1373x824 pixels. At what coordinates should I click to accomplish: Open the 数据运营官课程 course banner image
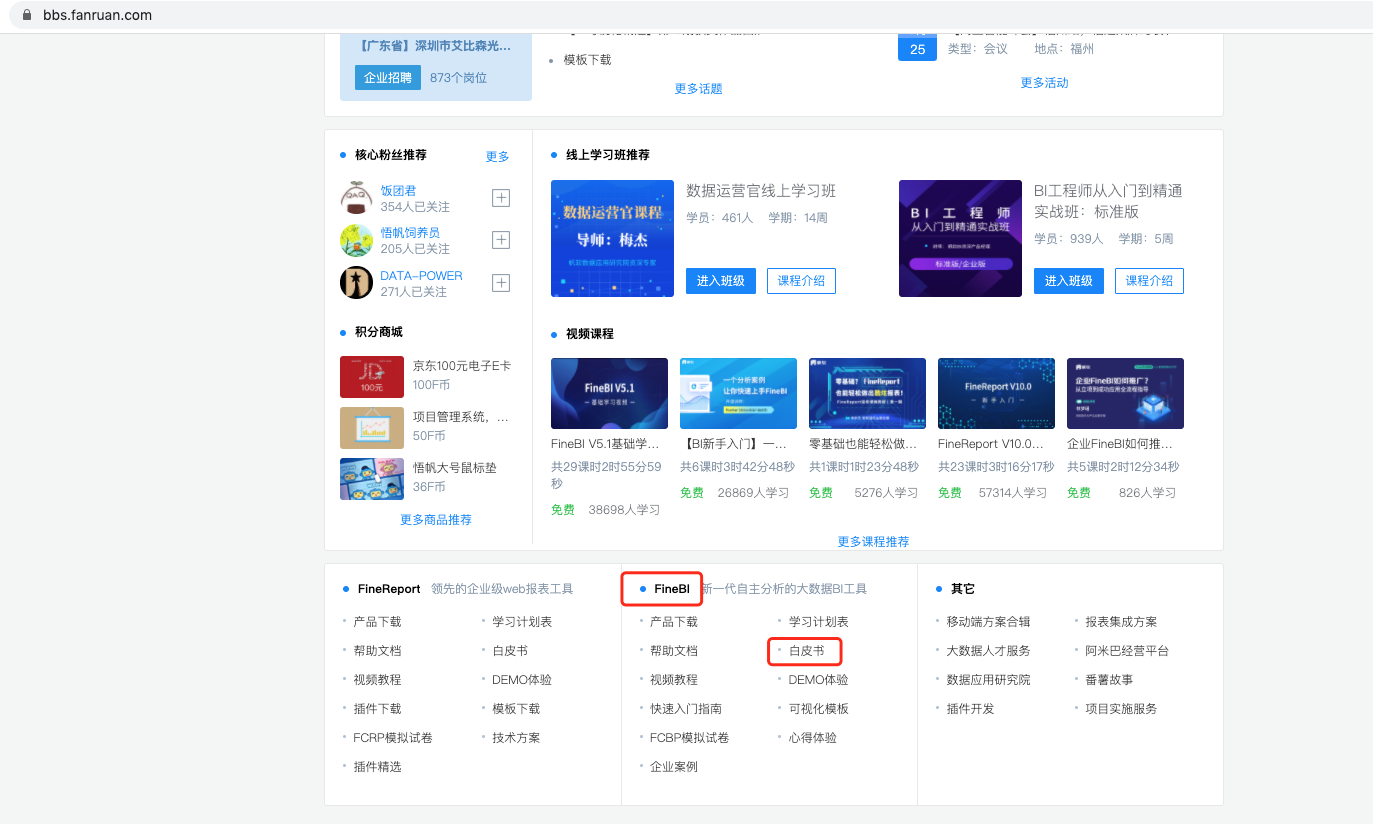pyautogui.click(x=612, y=238)
